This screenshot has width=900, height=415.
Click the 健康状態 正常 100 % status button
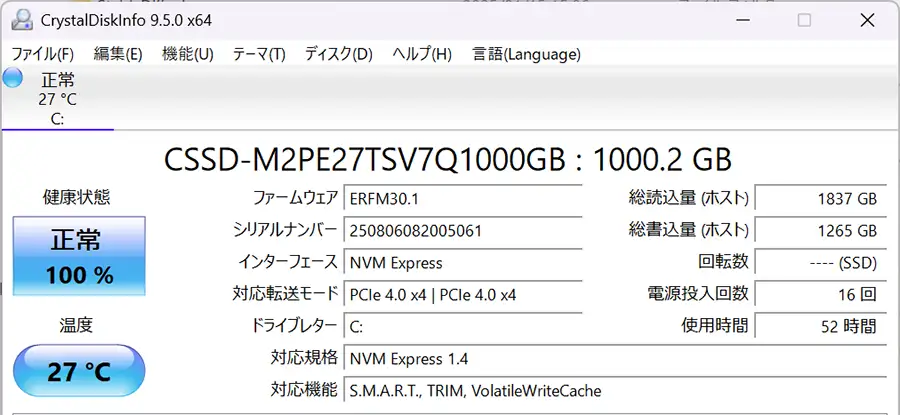pos(79,256)
